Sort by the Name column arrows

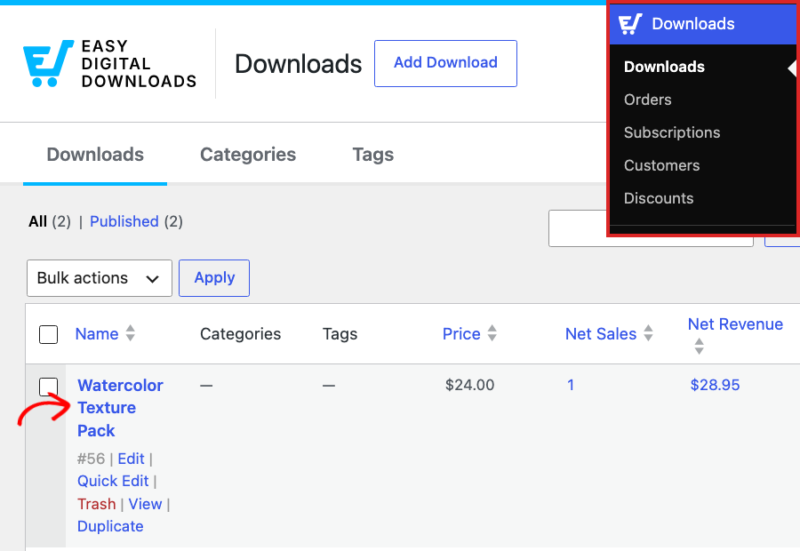coord(131,333)
